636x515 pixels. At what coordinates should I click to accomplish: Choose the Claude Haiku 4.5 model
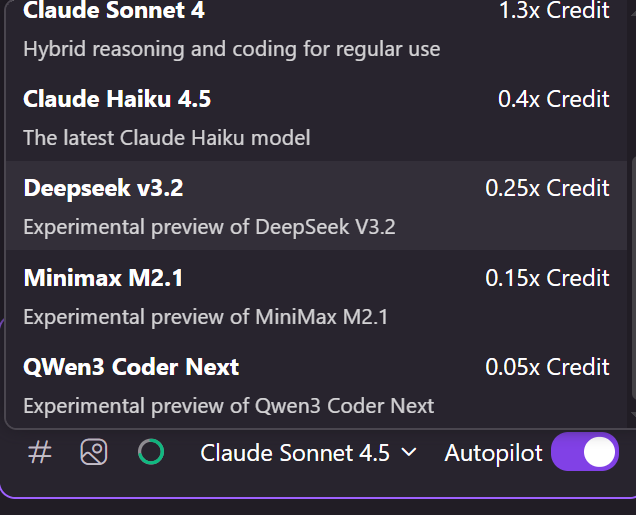[117, 99]
